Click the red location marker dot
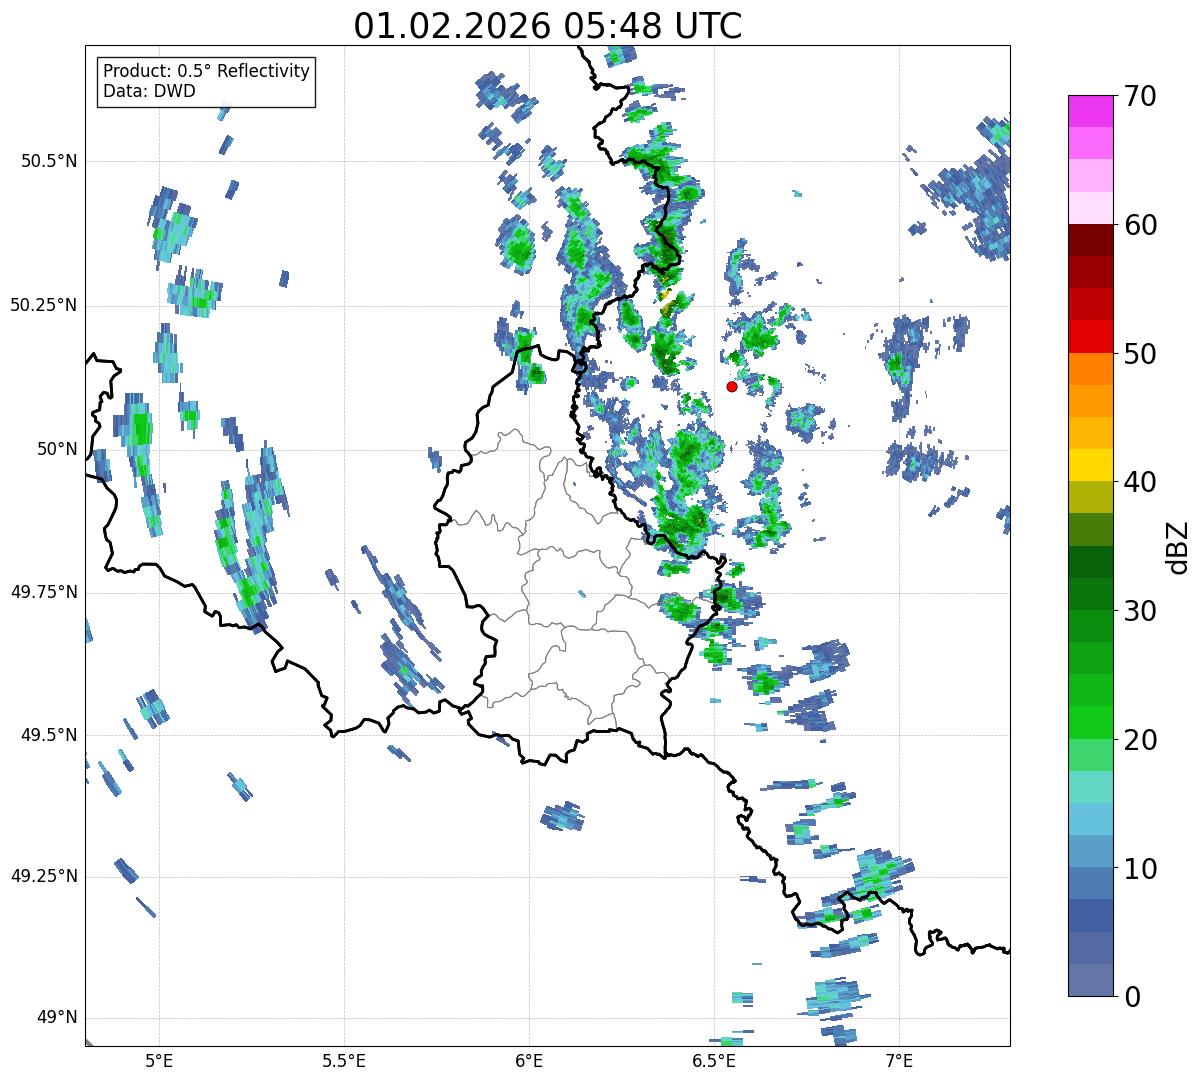The width and height of the screenshot is (1202, 1081). pos(732,386)
